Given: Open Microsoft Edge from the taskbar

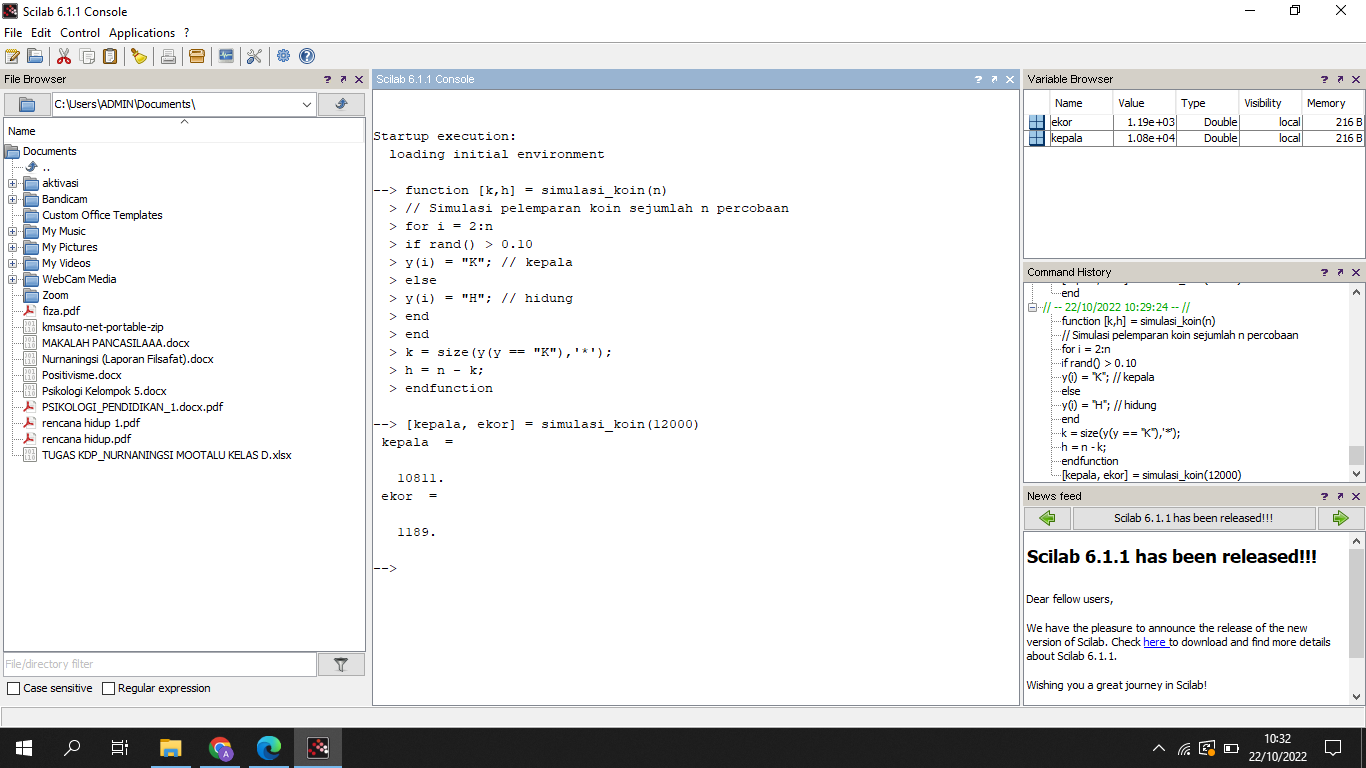Looking at the screenshot, I should pyautogui.click(x=269, y=747).
